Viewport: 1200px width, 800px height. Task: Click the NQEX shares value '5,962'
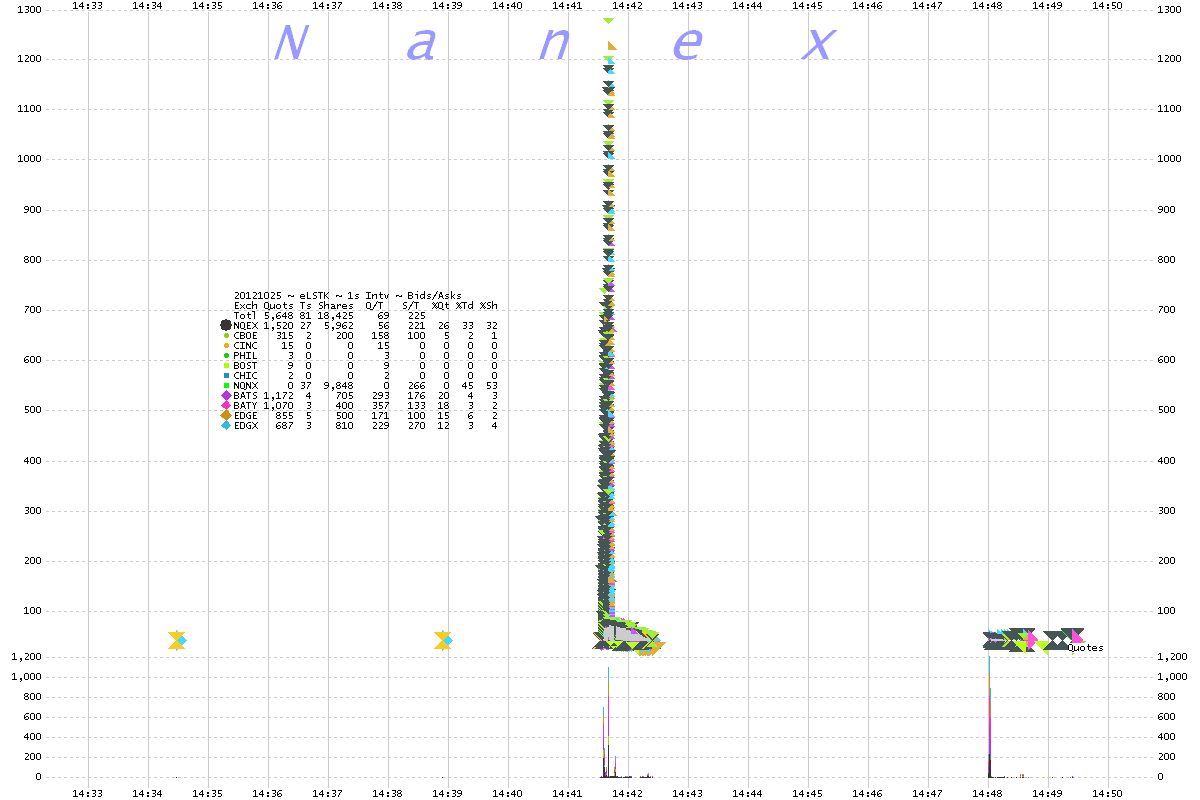click(x=339, y=326)
